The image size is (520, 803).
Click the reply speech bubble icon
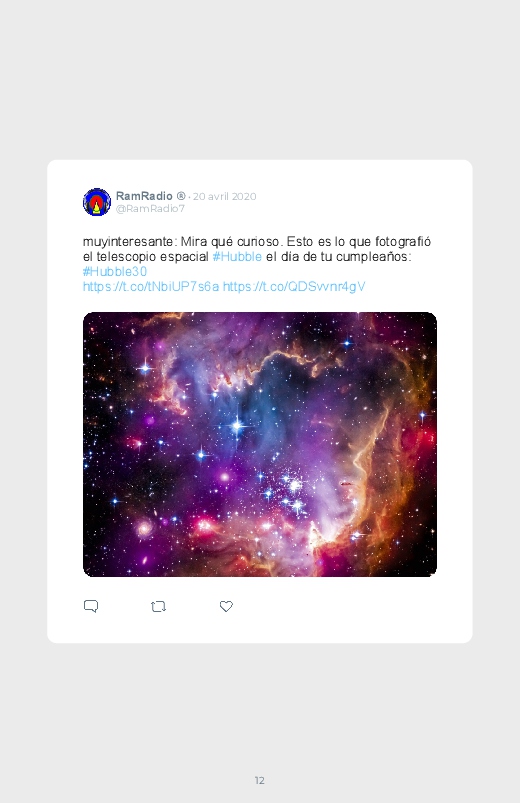point(91,606)
